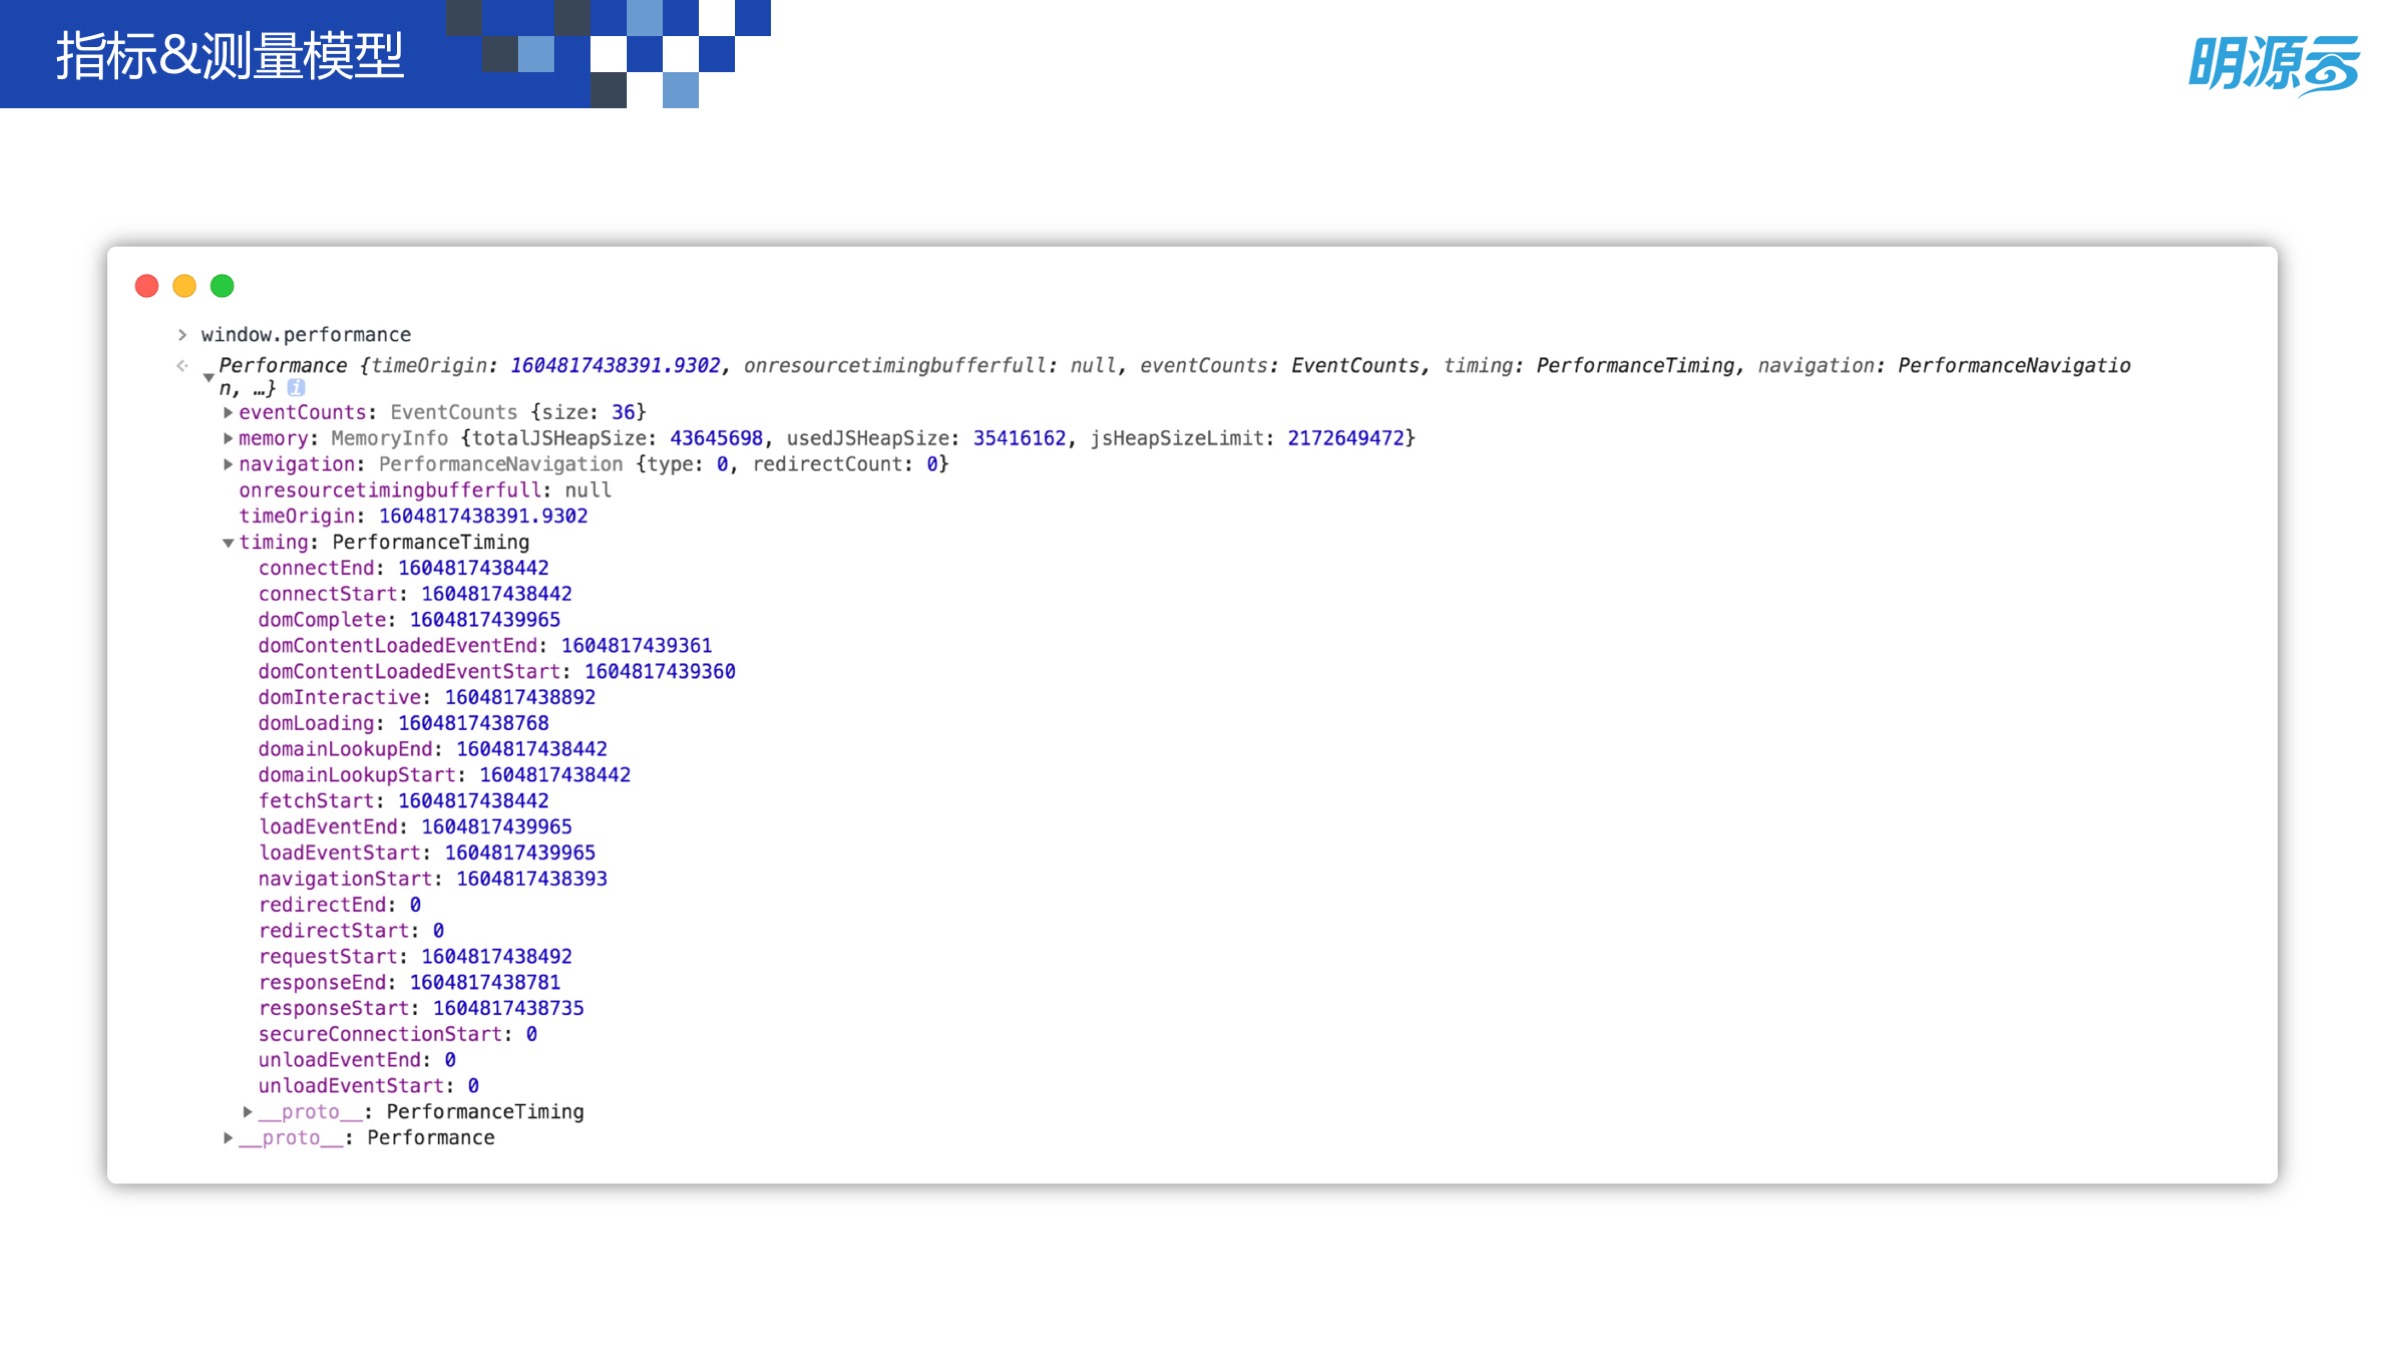Expand __proto__: Performance

tap(228, 1138)
